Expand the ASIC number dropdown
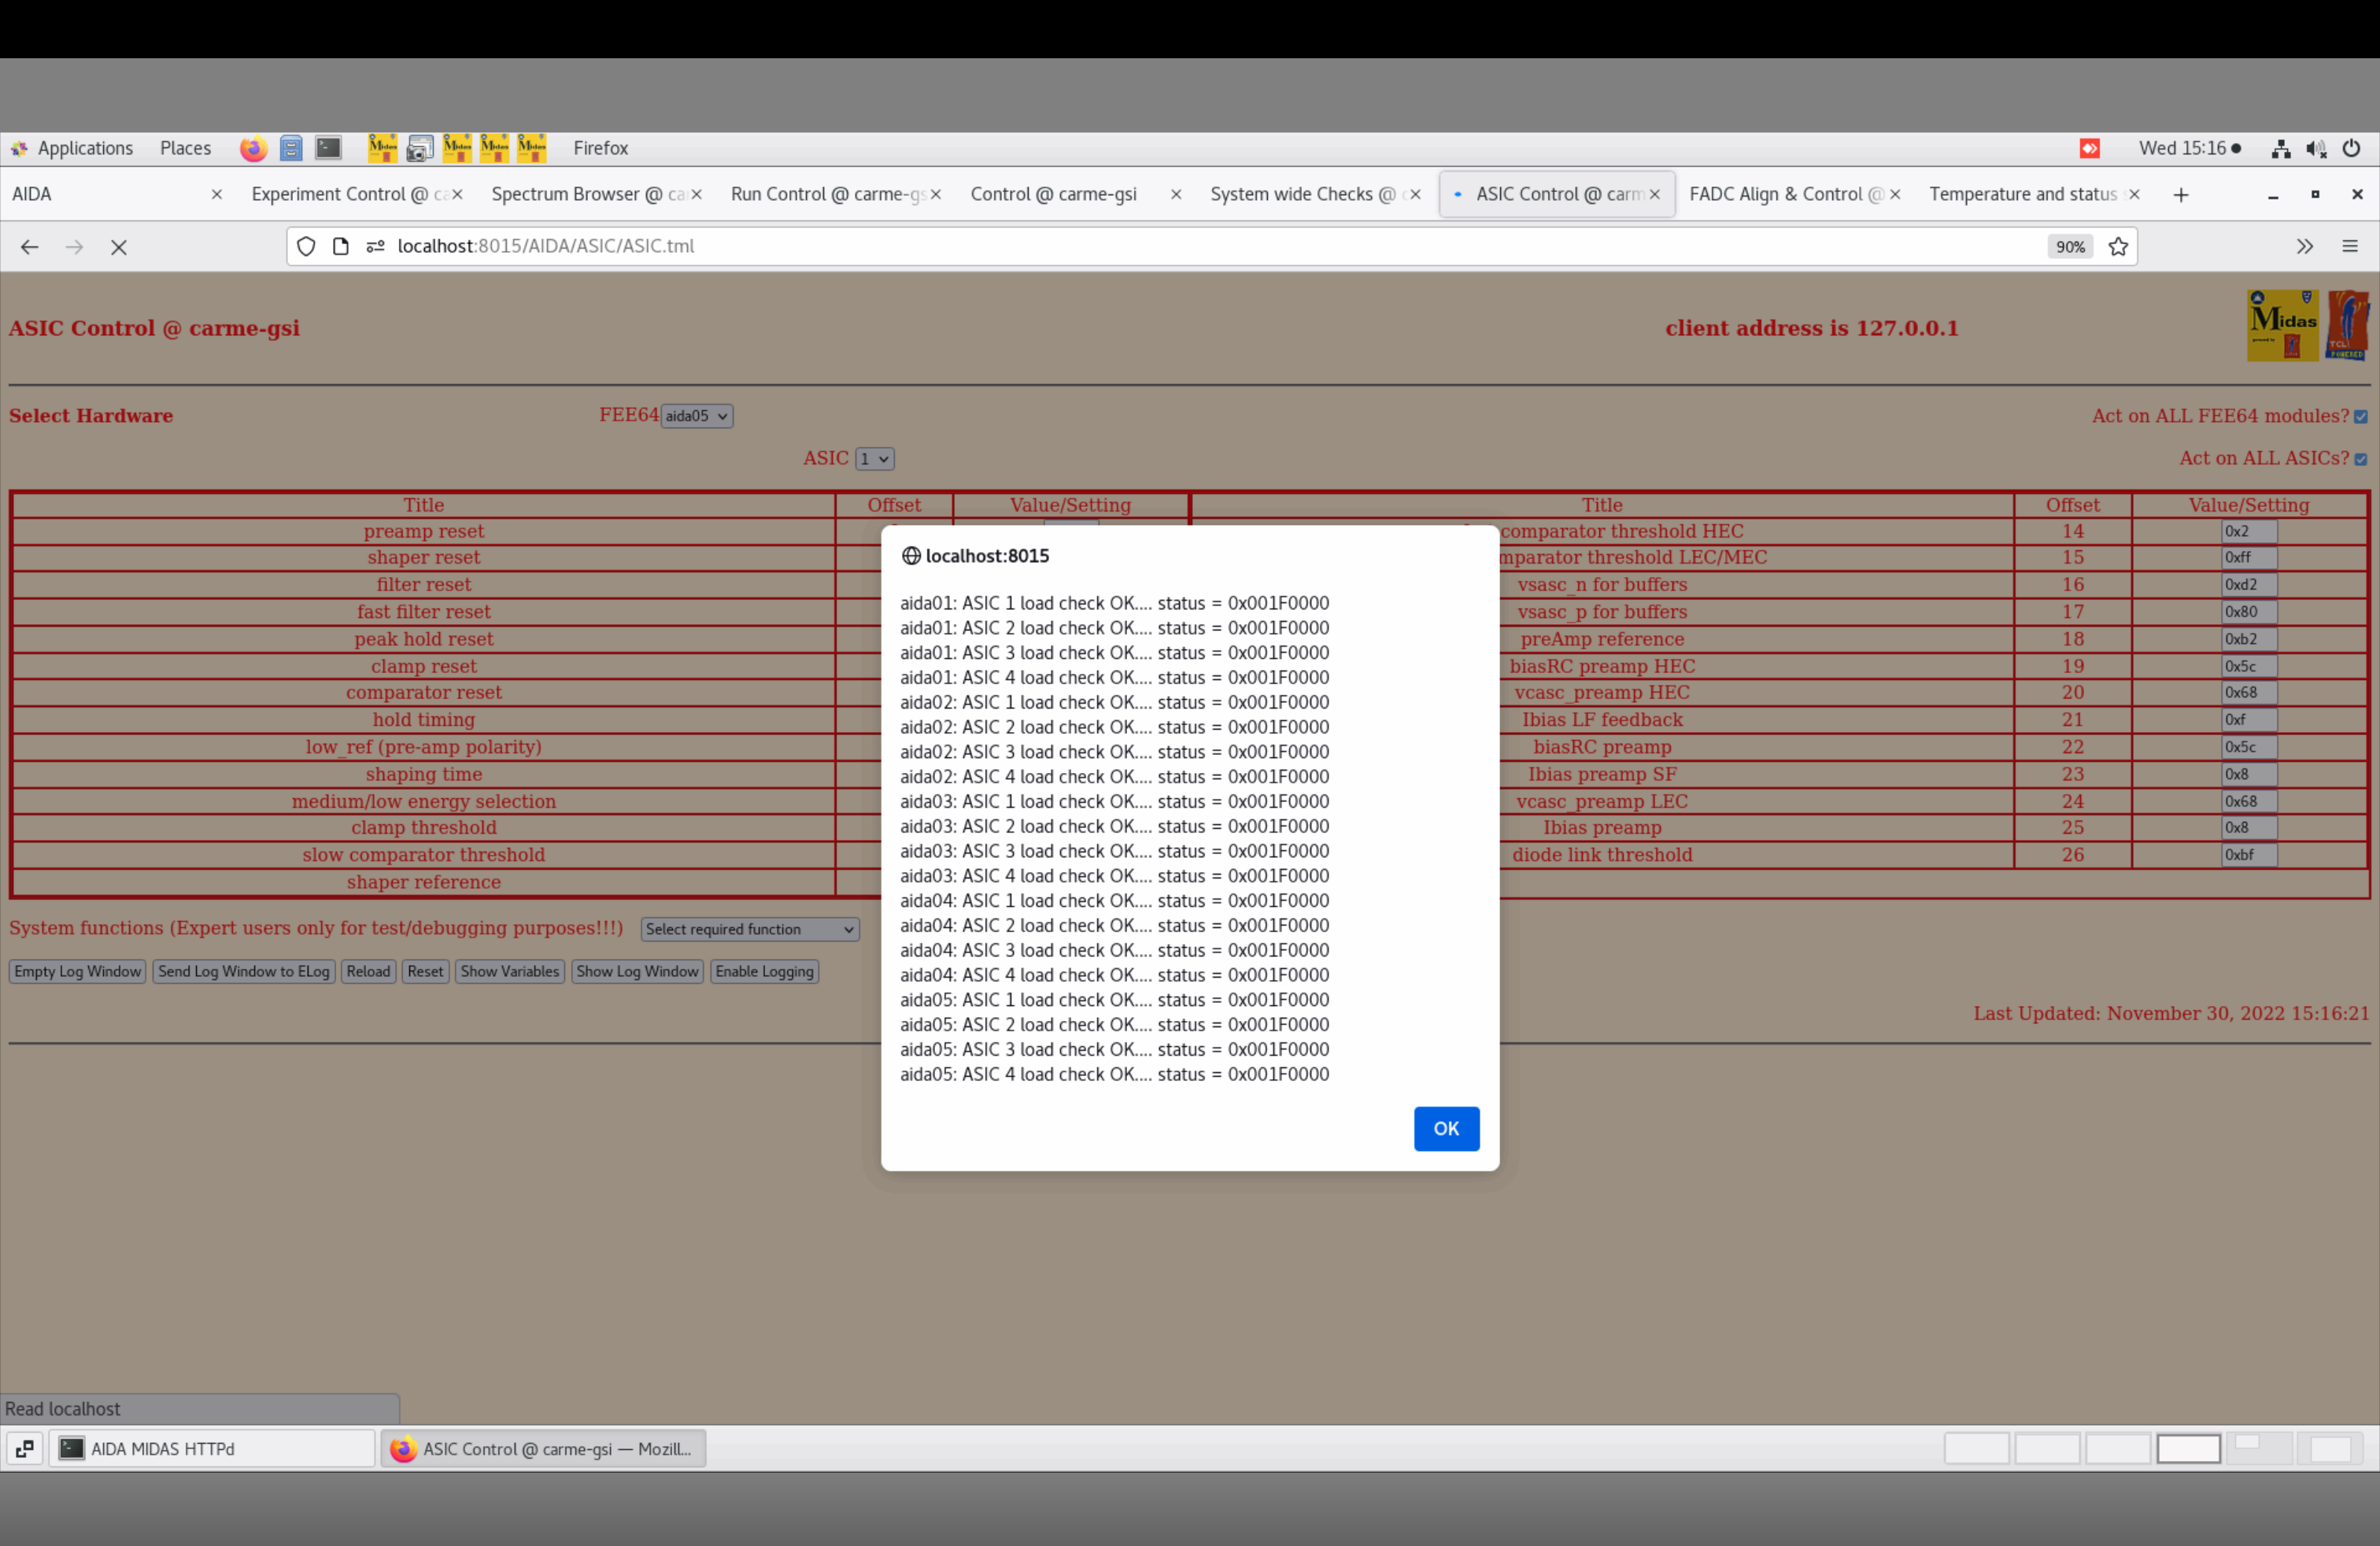Image resolution: width=2380 pixels, height=1546 pixels. coord(874,459)
